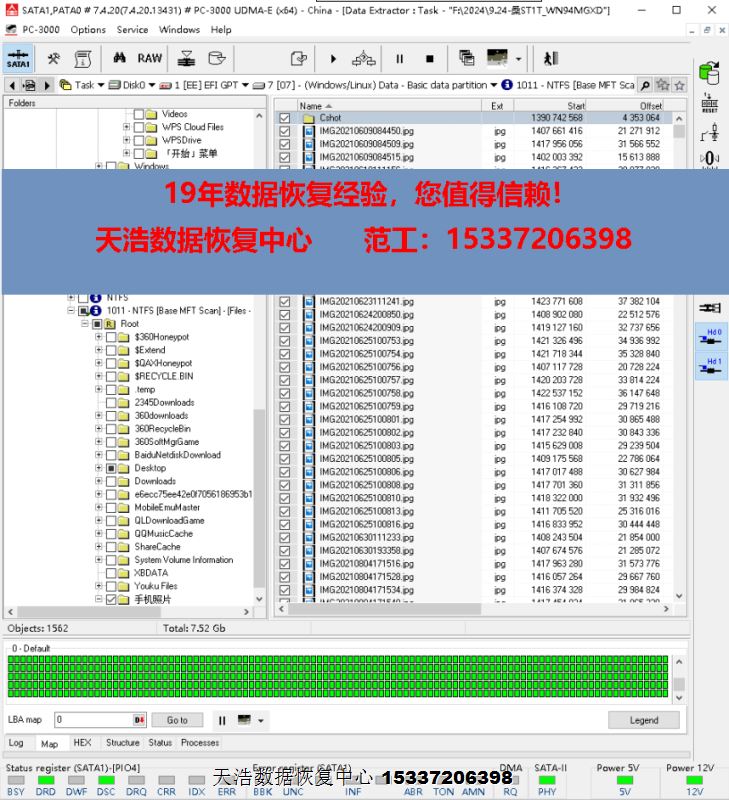Image resolution: width=729 pixels, height=800 pixels.
Task: Expand the BaiduNetdiskDownload folder node
Action: point(98,455)
